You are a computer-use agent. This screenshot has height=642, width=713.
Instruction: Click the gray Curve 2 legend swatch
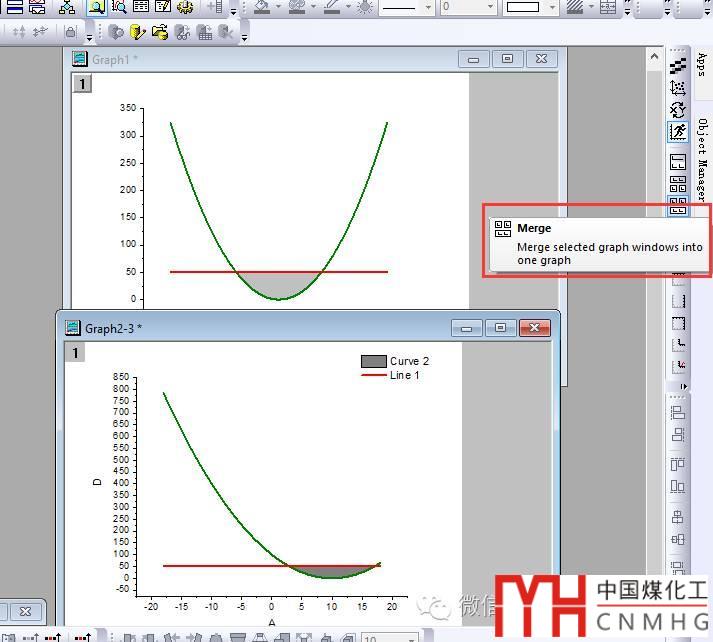pyautogui.click(x=373, y=361)
